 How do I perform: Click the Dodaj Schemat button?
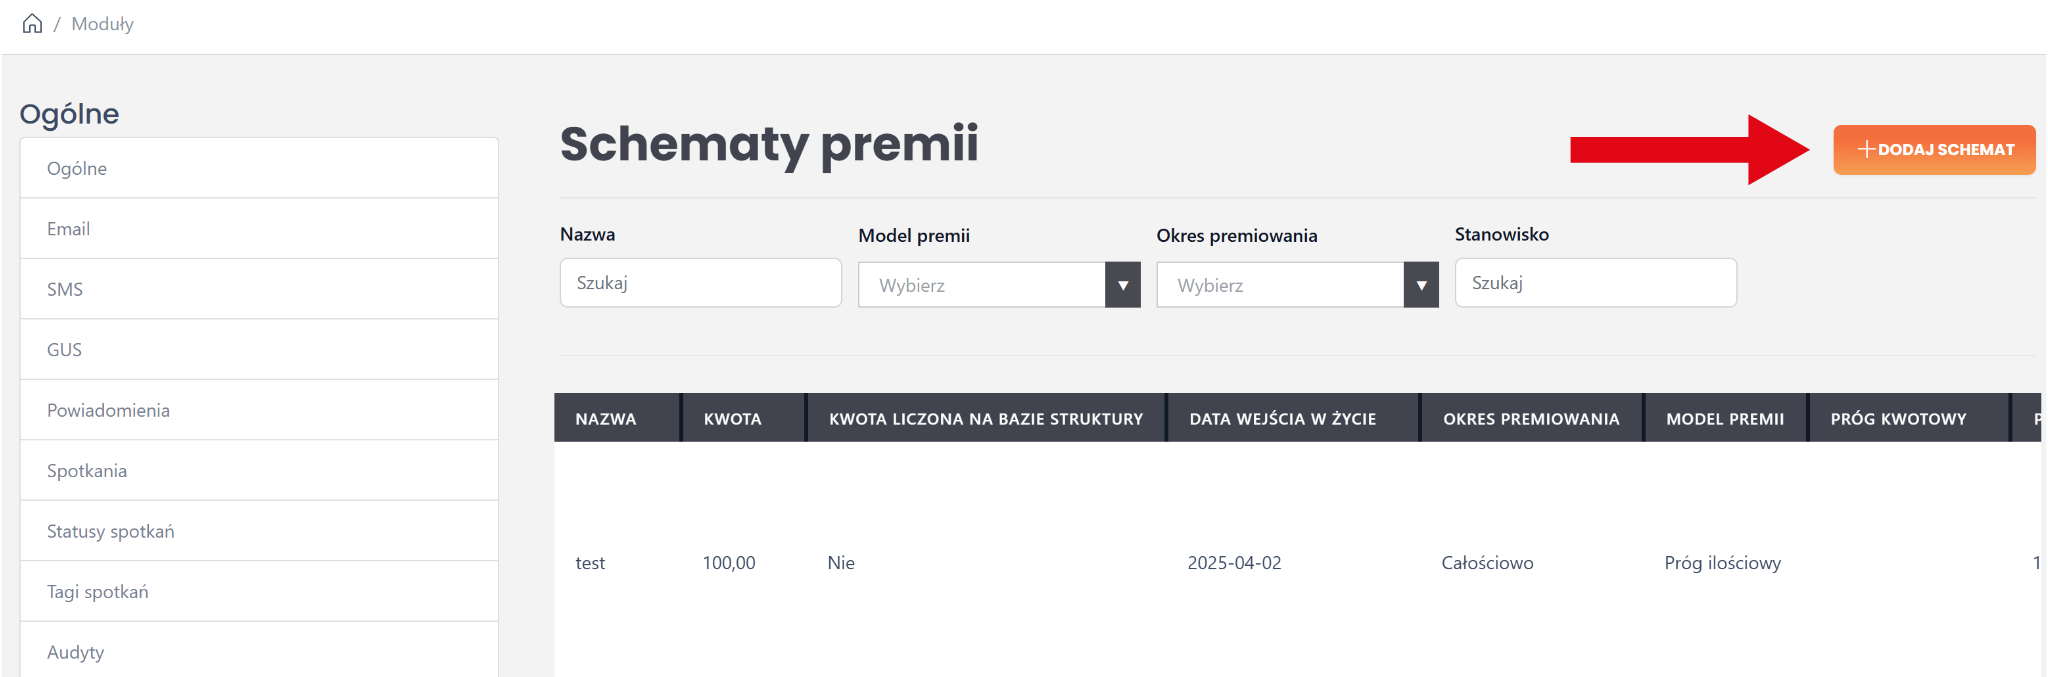pos(1933,150)
